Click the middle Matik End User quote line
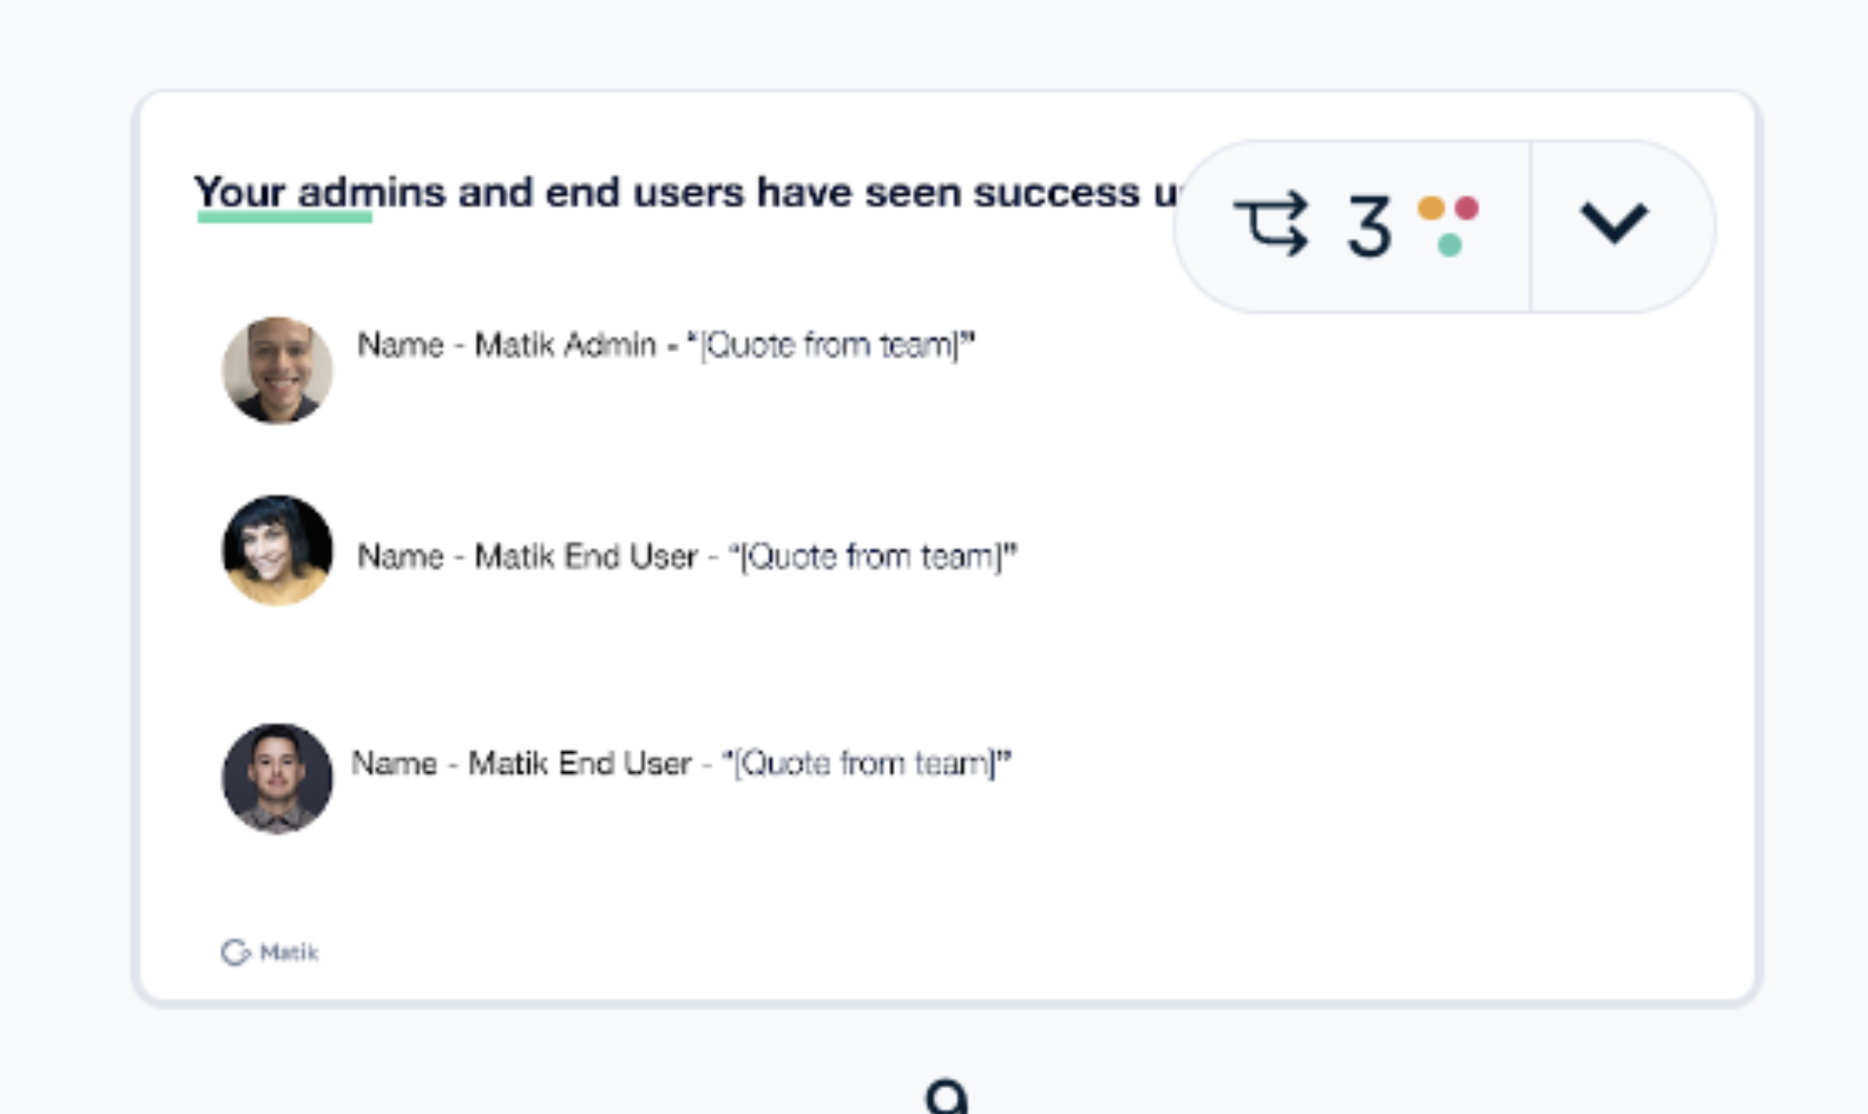This screenshot has height=1114, width=1868. point(687,556)
